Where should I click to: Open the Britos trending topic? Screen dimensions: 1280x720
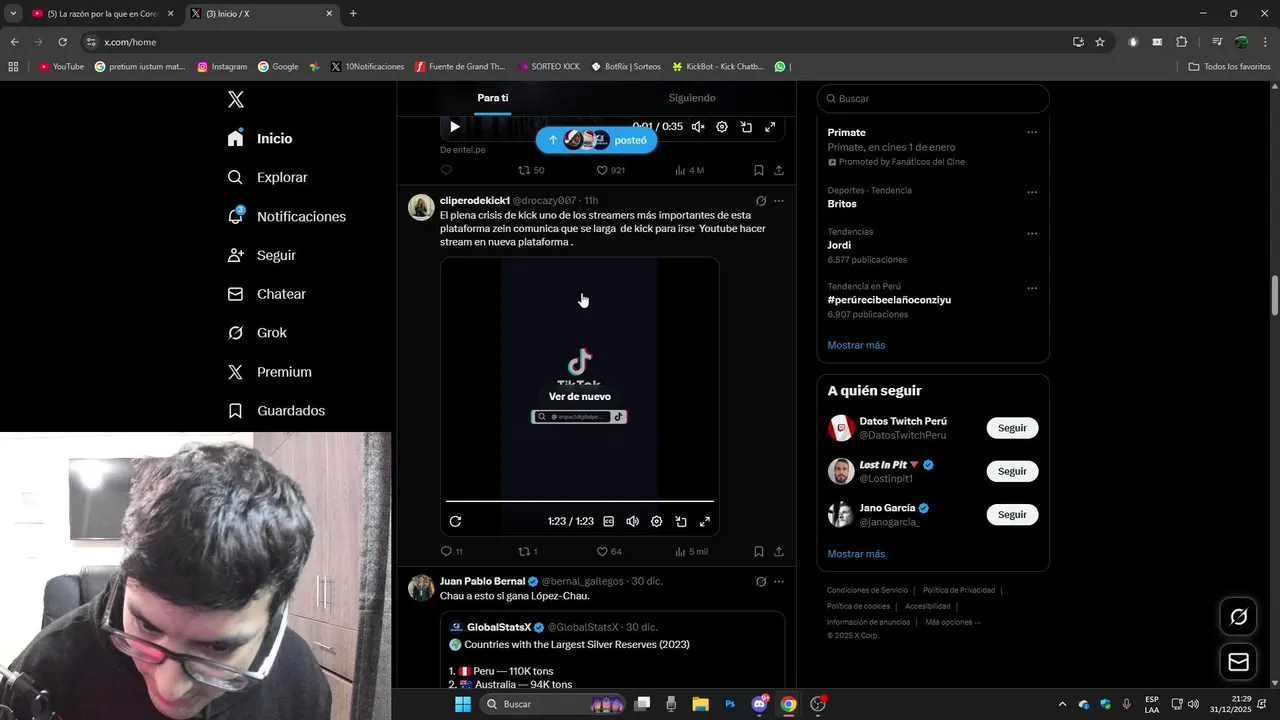(842, 204)
